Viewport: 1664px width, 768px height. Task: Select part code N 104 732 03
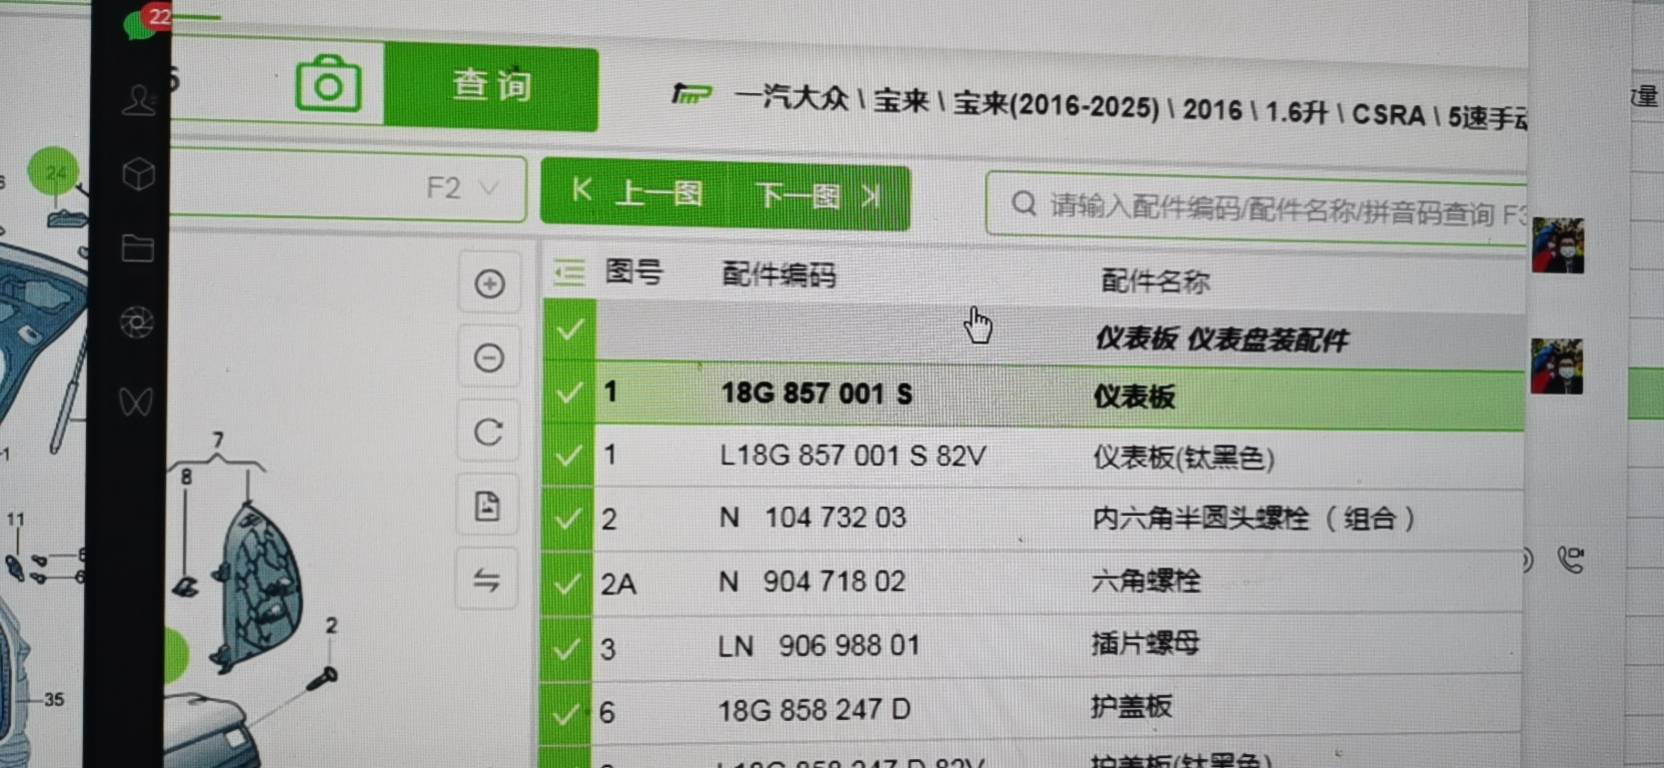pos(812,518)
